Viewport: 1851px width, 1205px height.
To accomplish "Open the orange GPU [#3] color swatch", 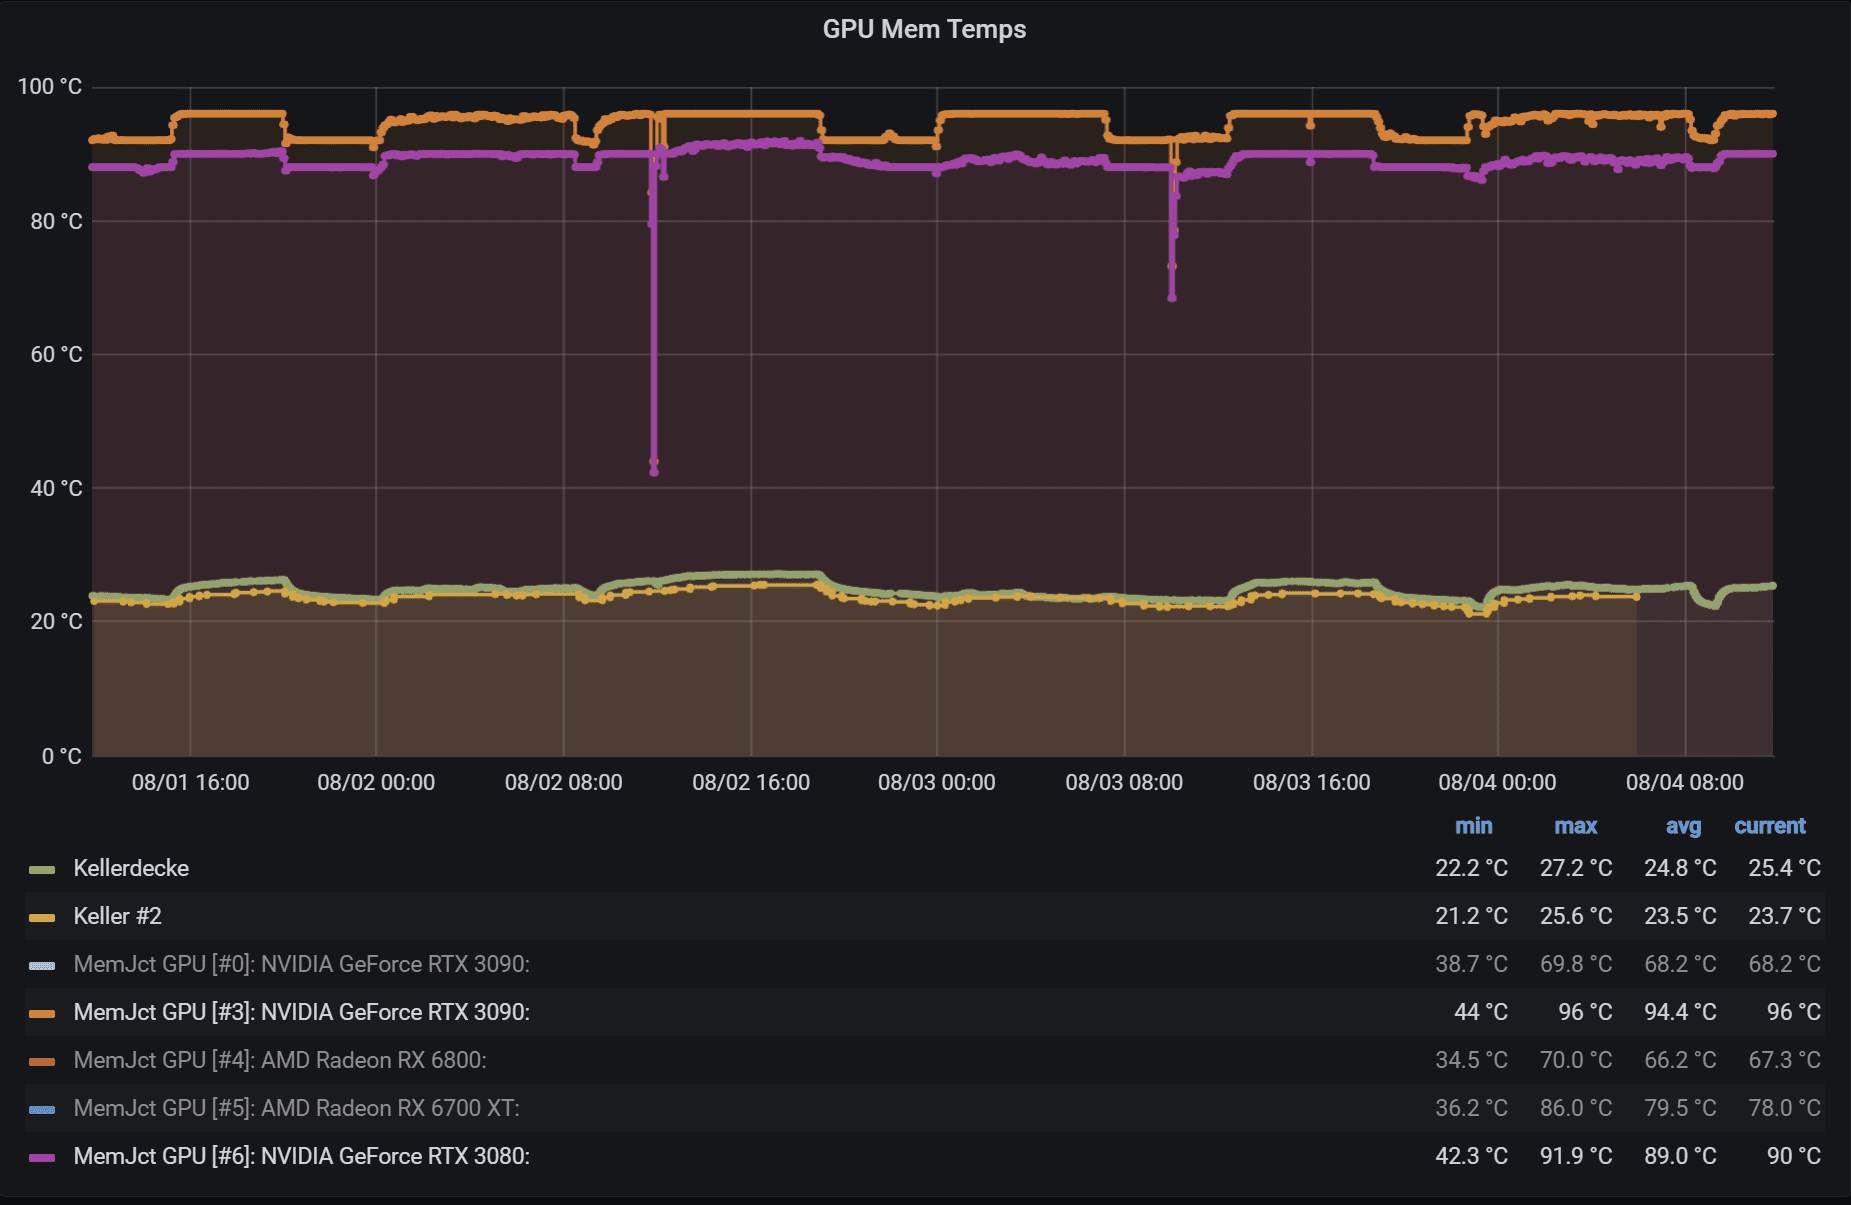I will click(x=42, y=1013).
